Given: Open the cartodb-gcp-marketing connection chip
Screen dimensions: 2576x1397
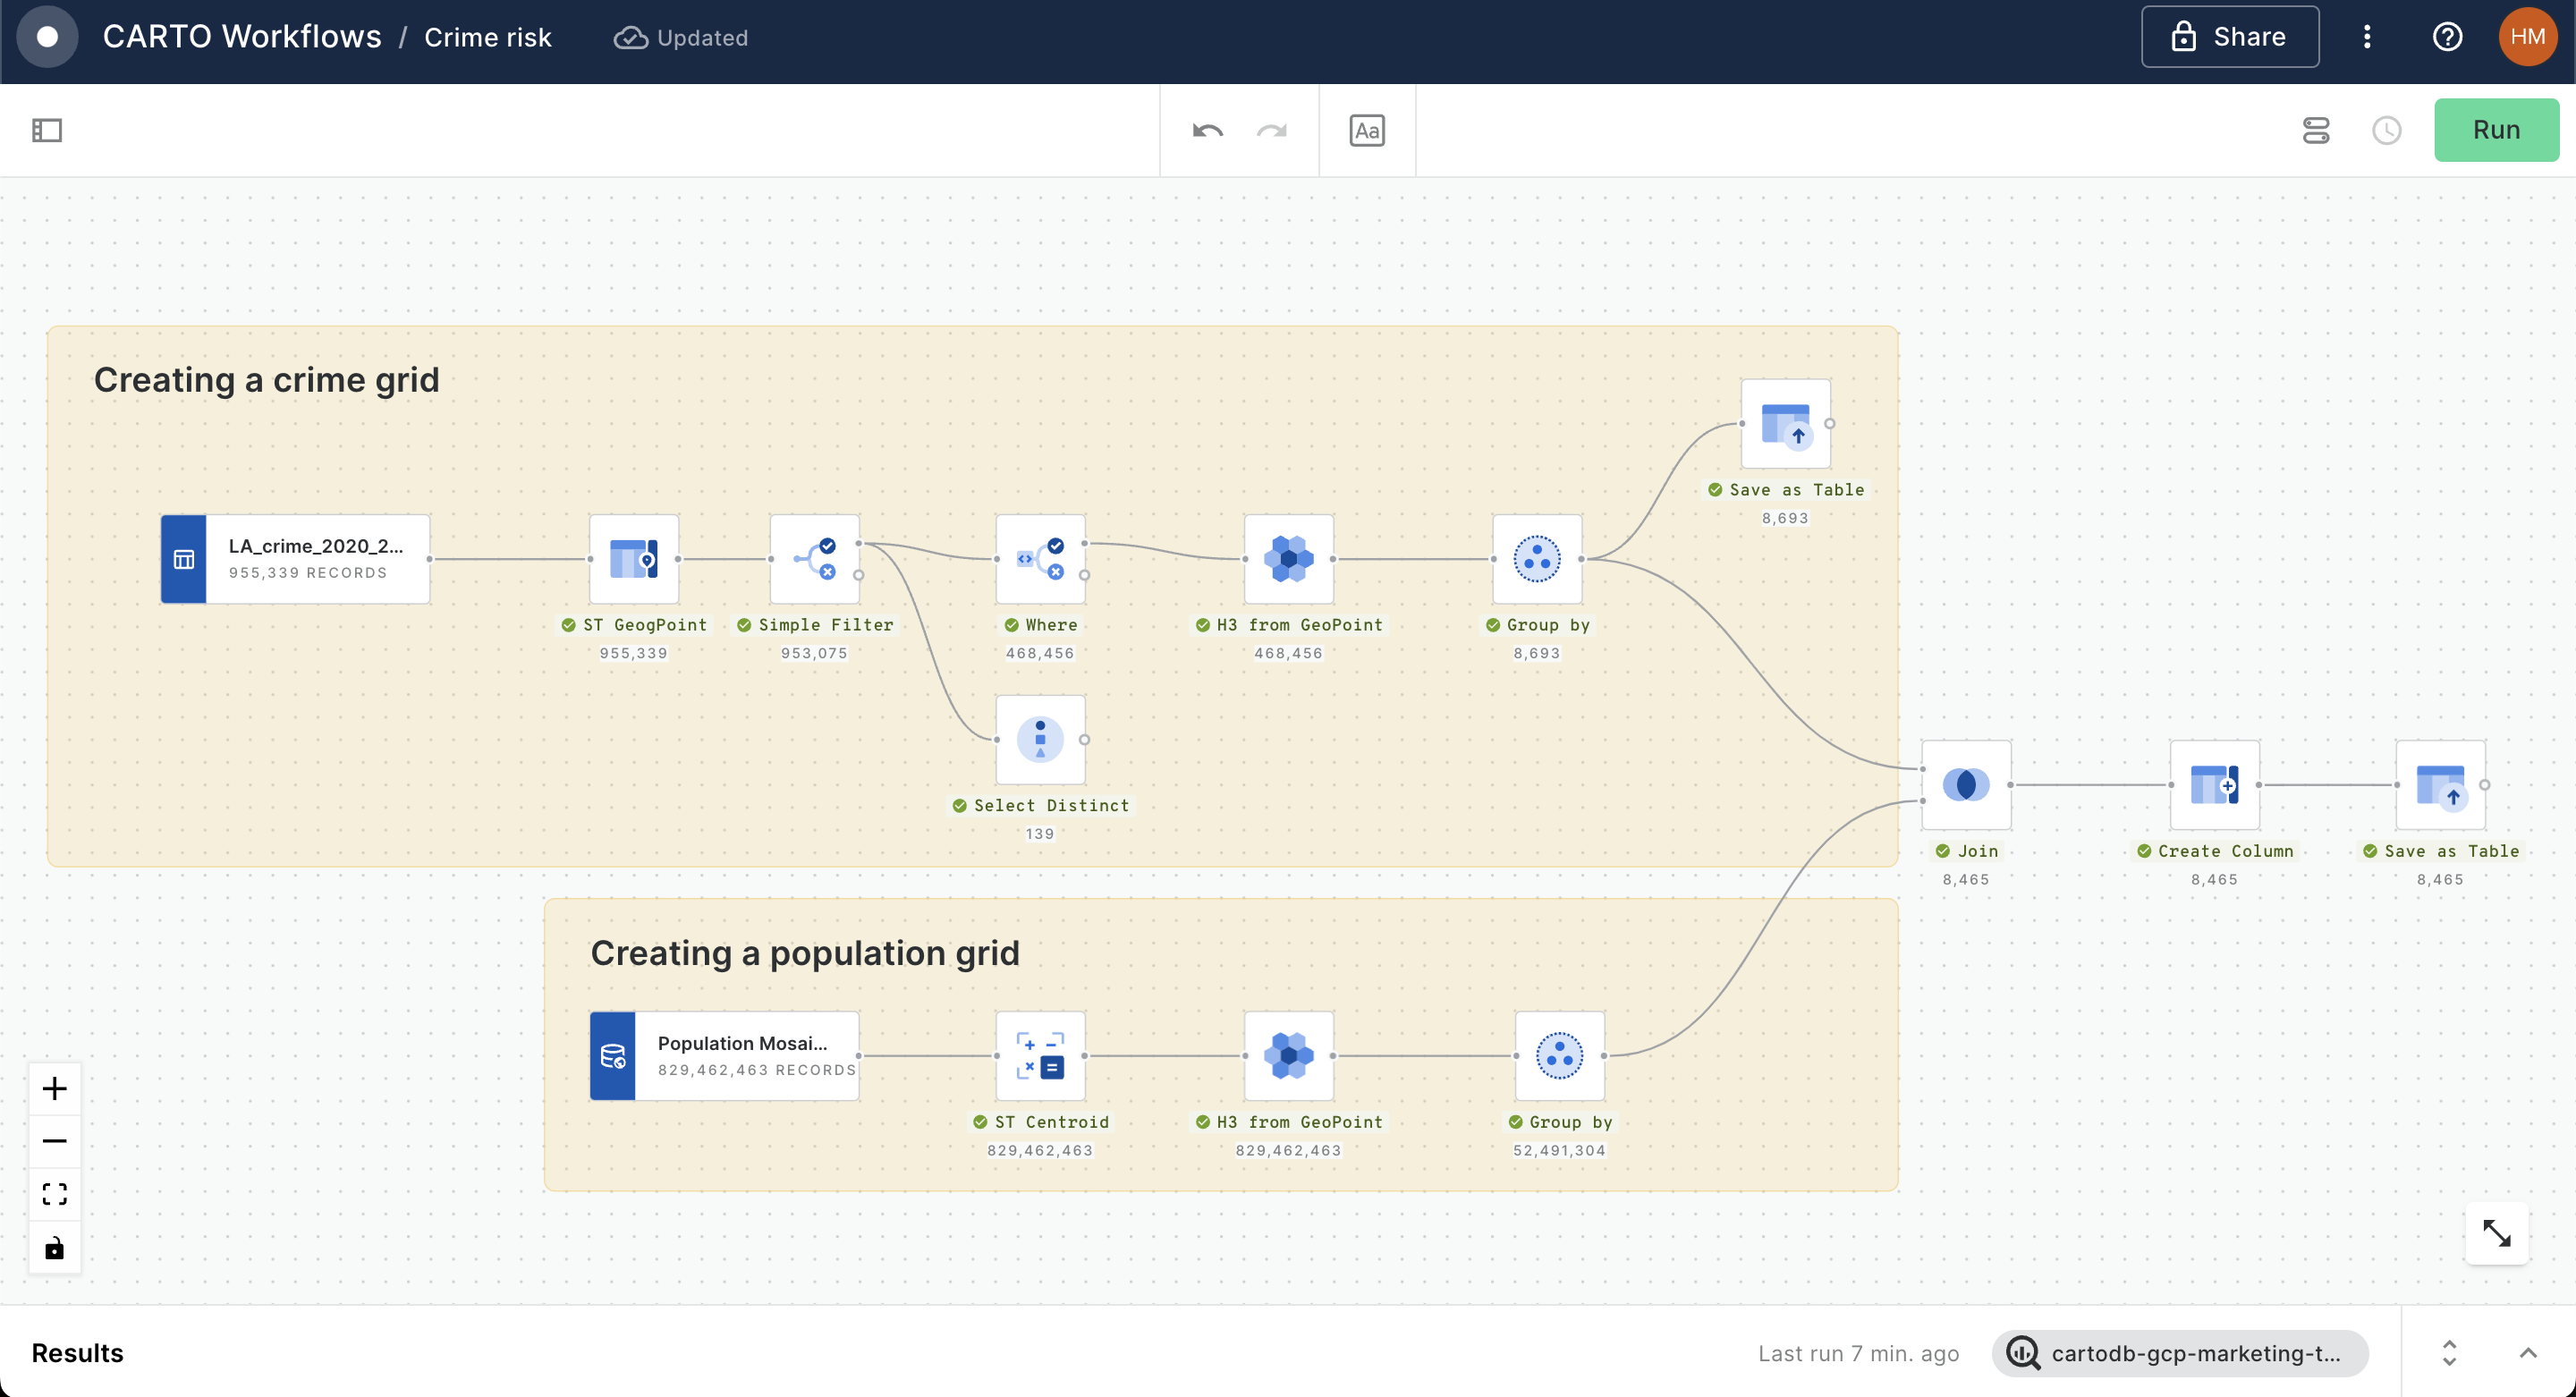Looking at the screenshot, I should click(x=2180, y=1353).
